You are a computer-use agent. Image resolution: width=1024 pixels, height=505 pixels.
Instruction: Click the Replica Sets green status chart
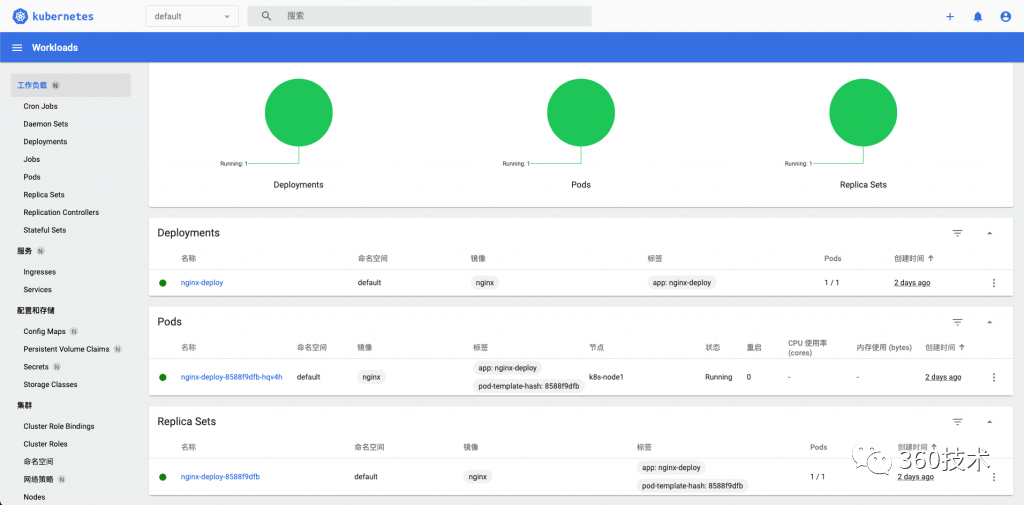point(863,112)
